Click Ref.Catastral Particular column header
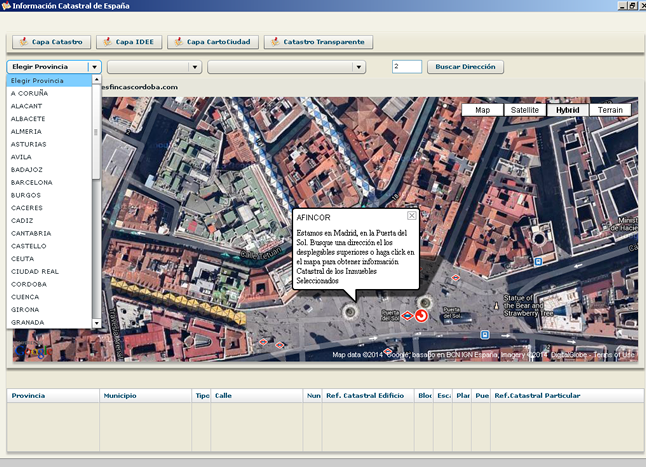The image size is (646, 467). click(567, 396)
